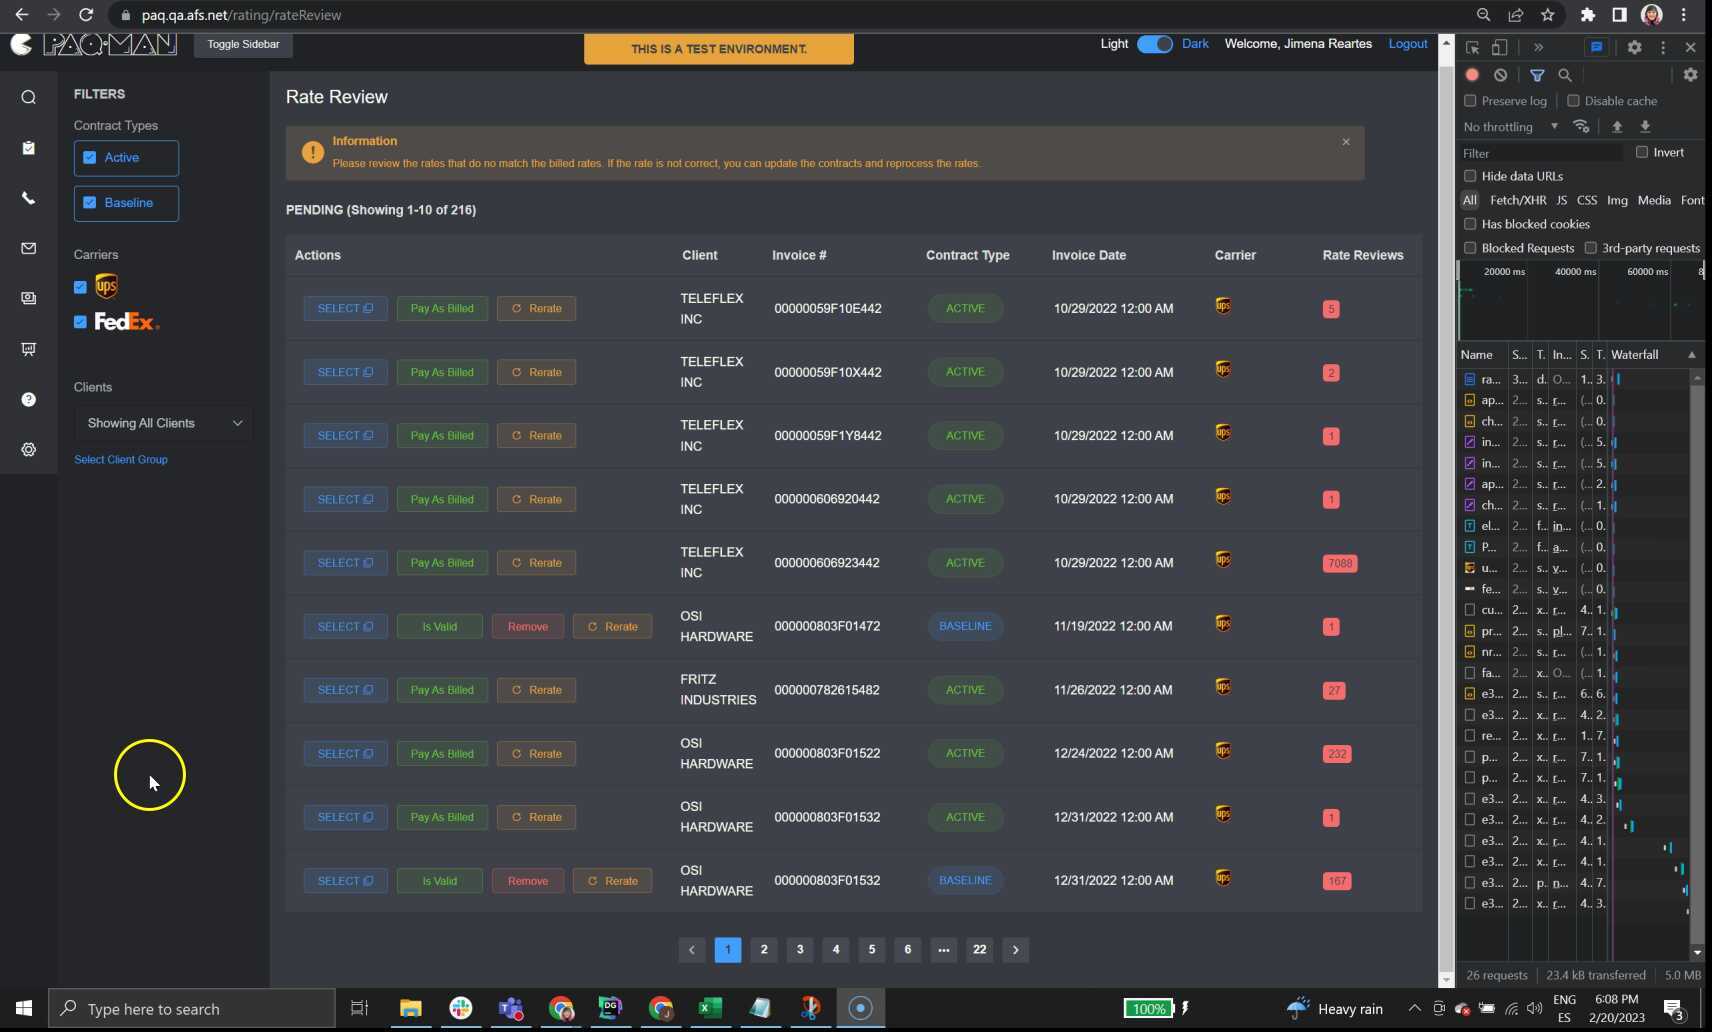Screen dimensions: 1712x1032
Task: Uncheck the UPS carrier checkbox
Action: 81,287
